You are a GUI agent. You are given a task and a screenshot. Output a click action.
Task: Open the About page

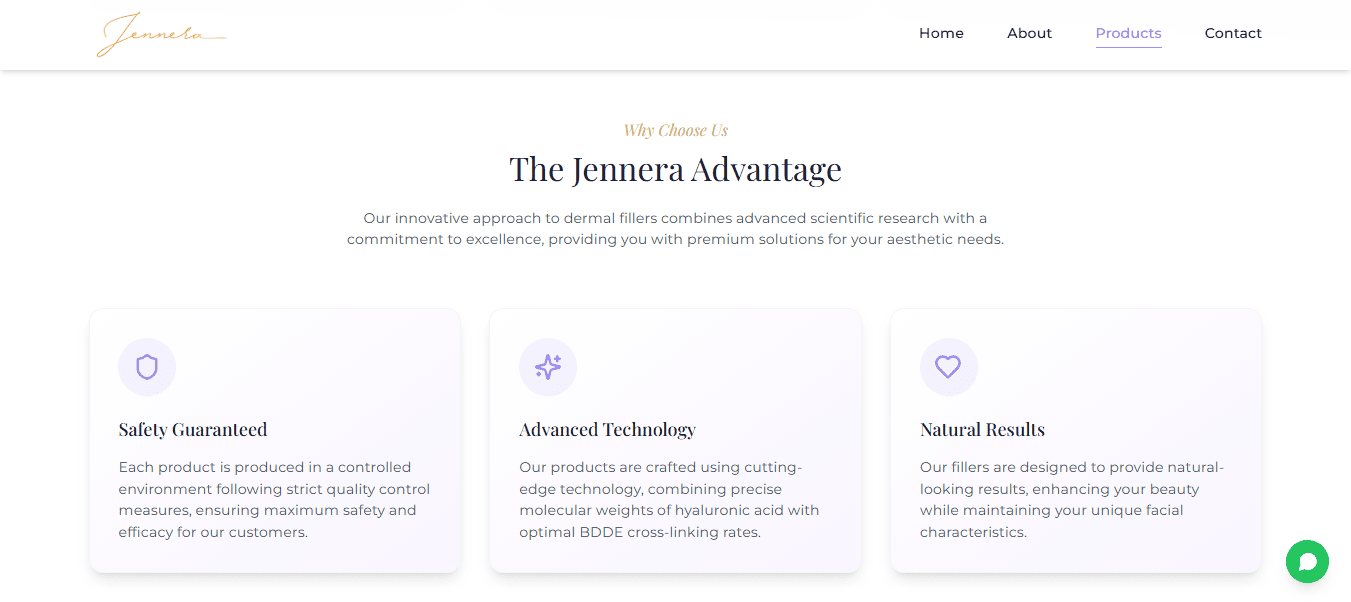click(x=1029, y=33)
